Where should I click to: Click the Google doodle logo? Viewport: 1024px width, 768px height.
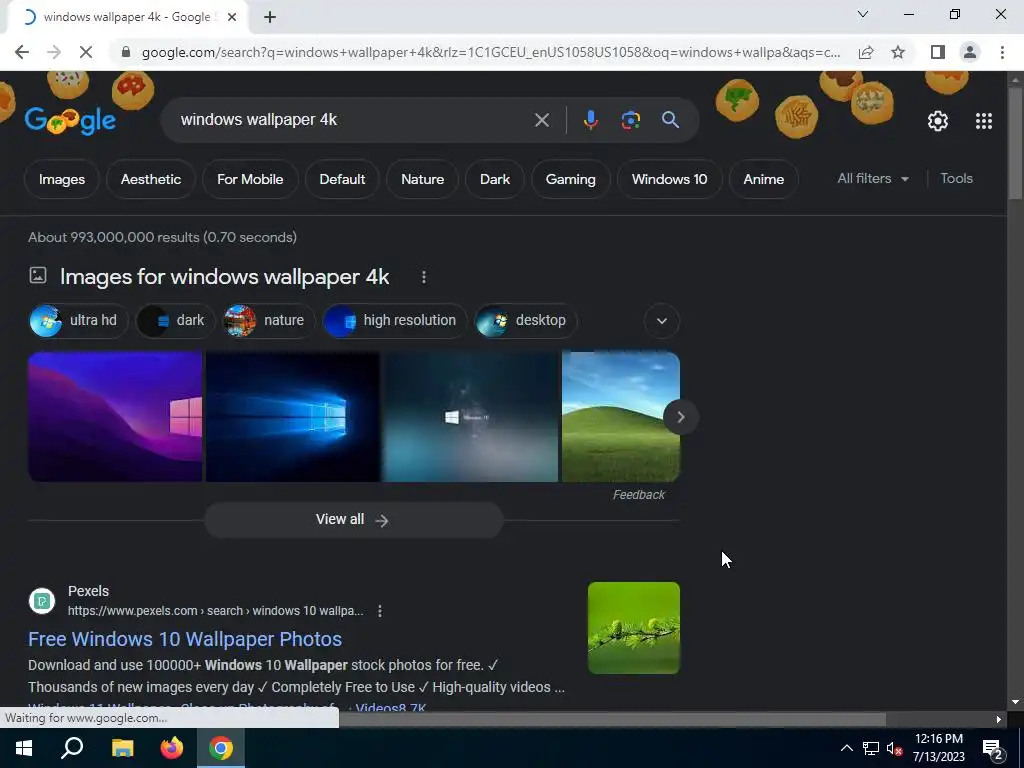(71, 120)
